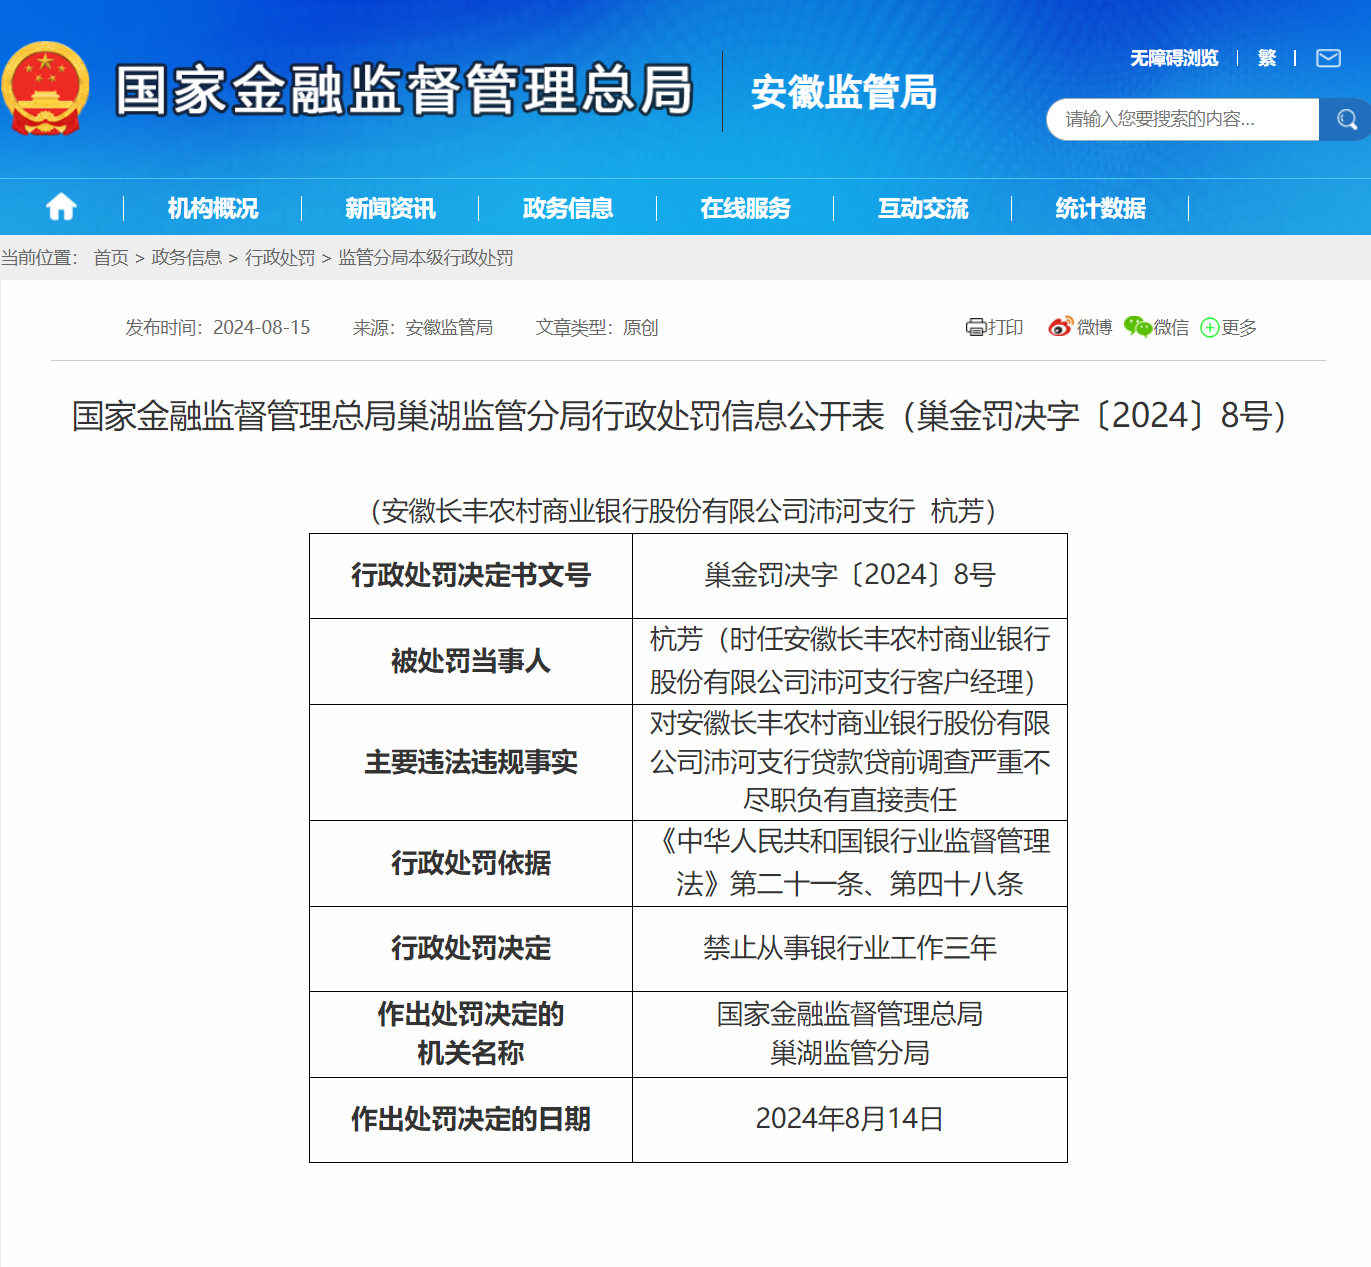This screenshot has width=1371, height=1267.
Task: Click the article headline with 8号
Action: [685, 416]
